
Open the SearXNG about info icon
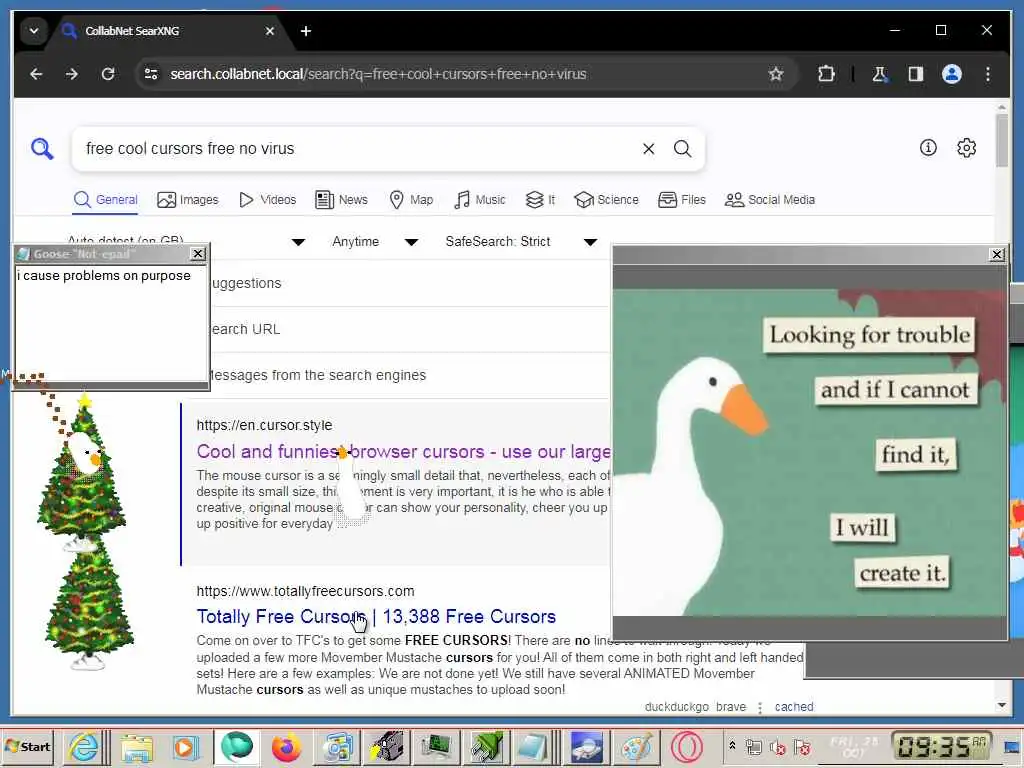tap(928, 148)
